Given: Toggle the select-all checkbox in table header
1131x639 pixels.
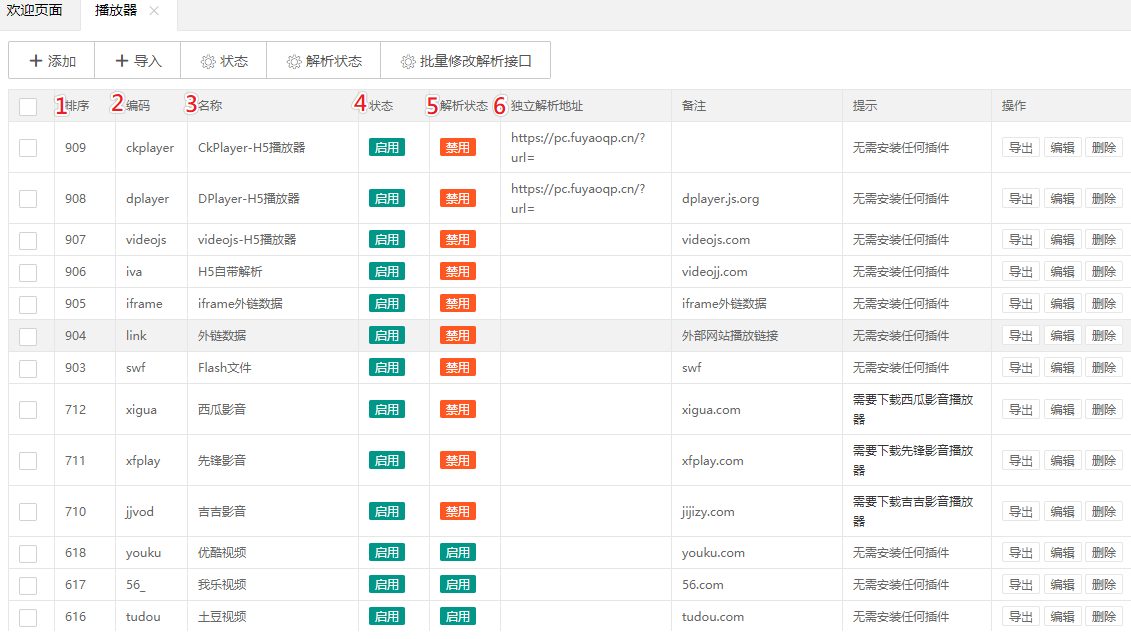Looking at the screenshot, I should [x=28, y=106].
